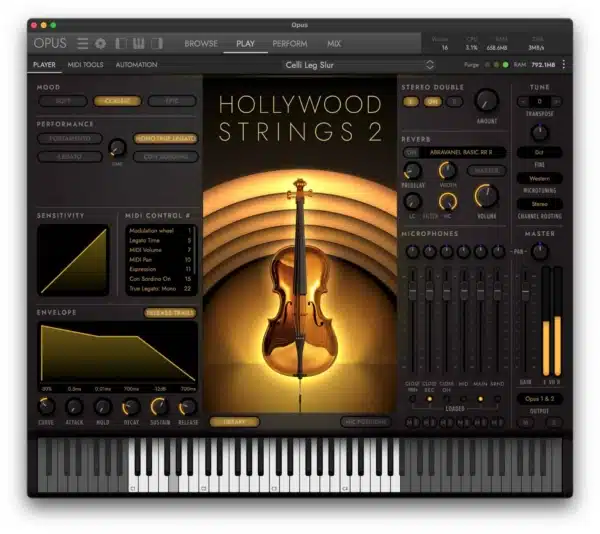This screenshot has height=534, width=600.
Task: Open the Oct fine-tune unit dropdown
Action: pyautogui.click(x=539, y=152)
